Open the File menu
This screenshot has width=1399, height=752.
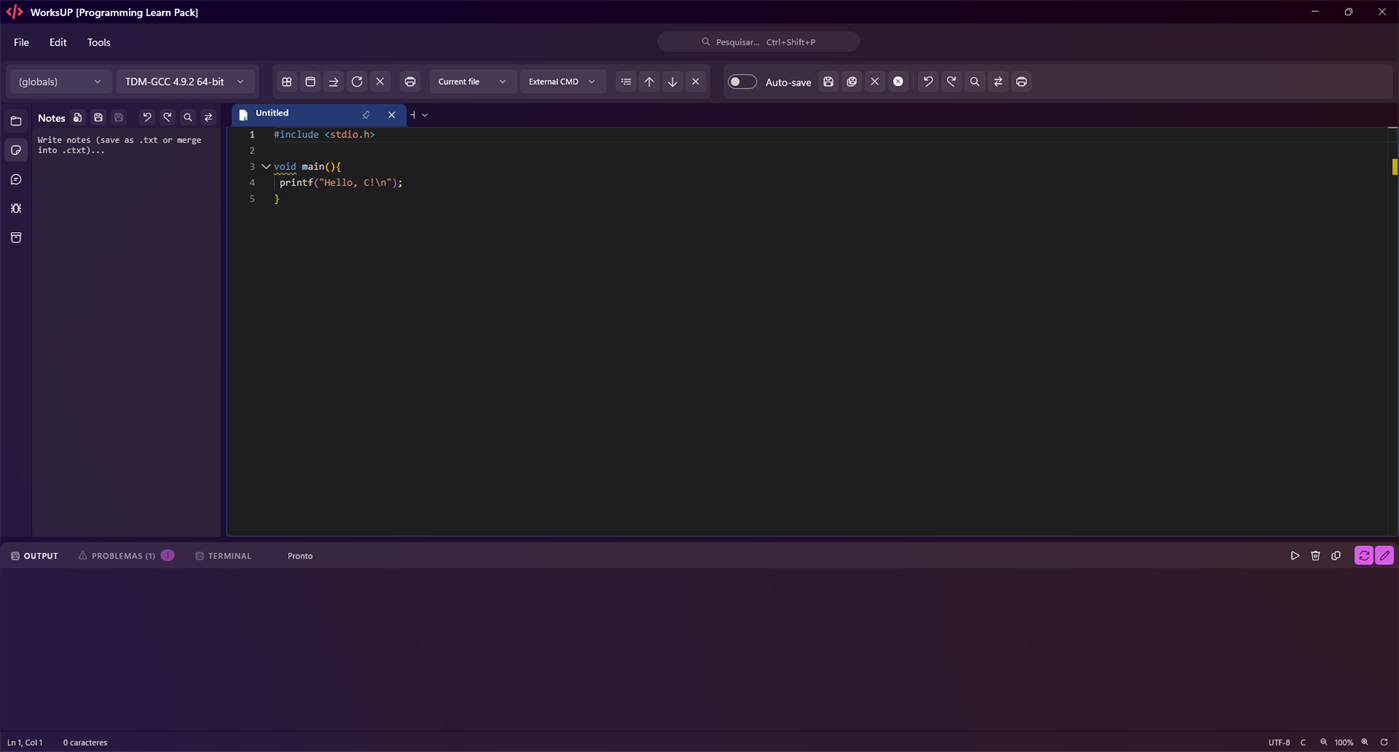point(21,43)
